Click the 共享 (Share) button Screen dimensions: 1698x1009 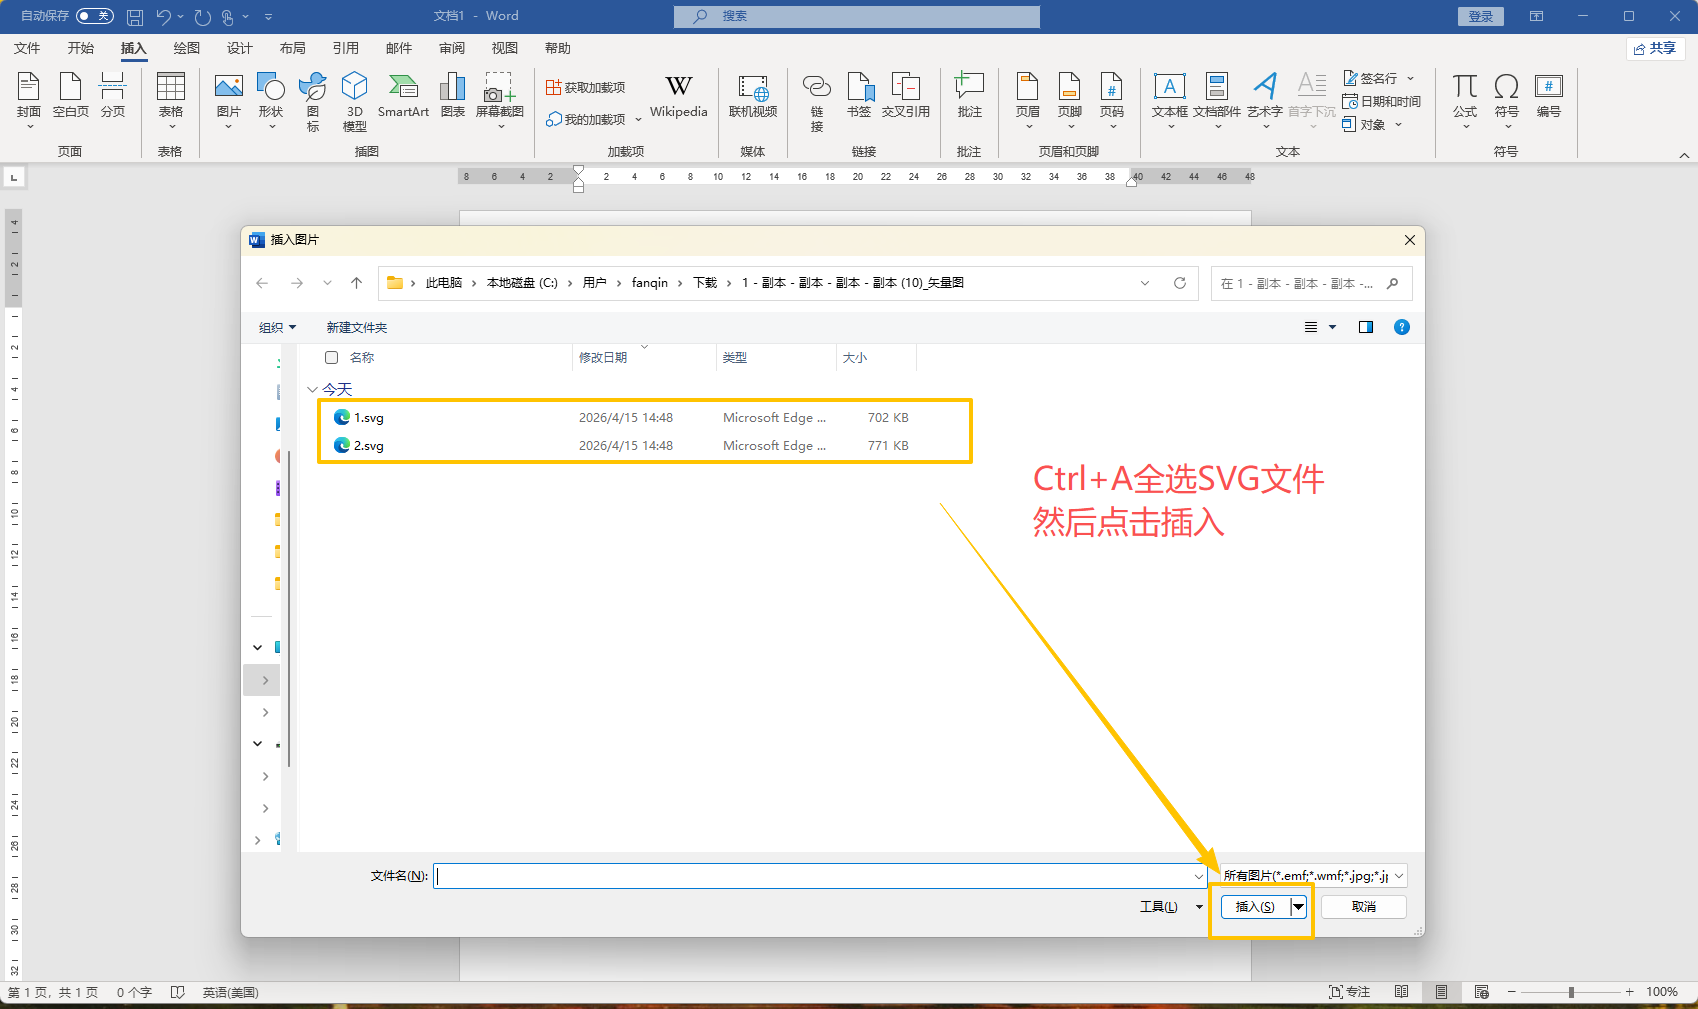(1655, 48)
